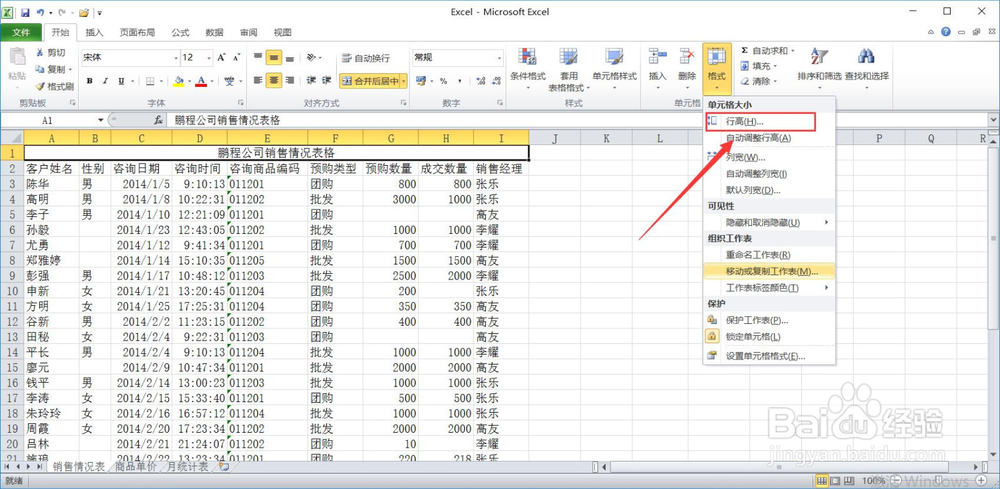Click the Name Box showing A1
The width and height of the screenshot is (1000, 489).
pyautogui.click(x=48, y=120)
